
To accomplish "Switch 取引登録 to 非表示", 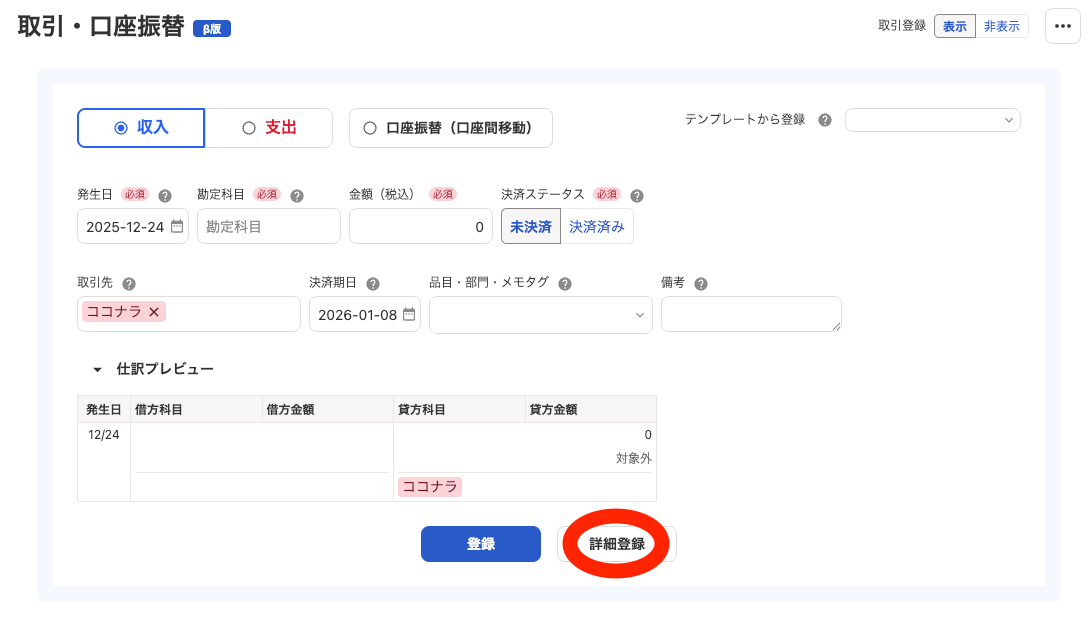I will (1003, 25).
